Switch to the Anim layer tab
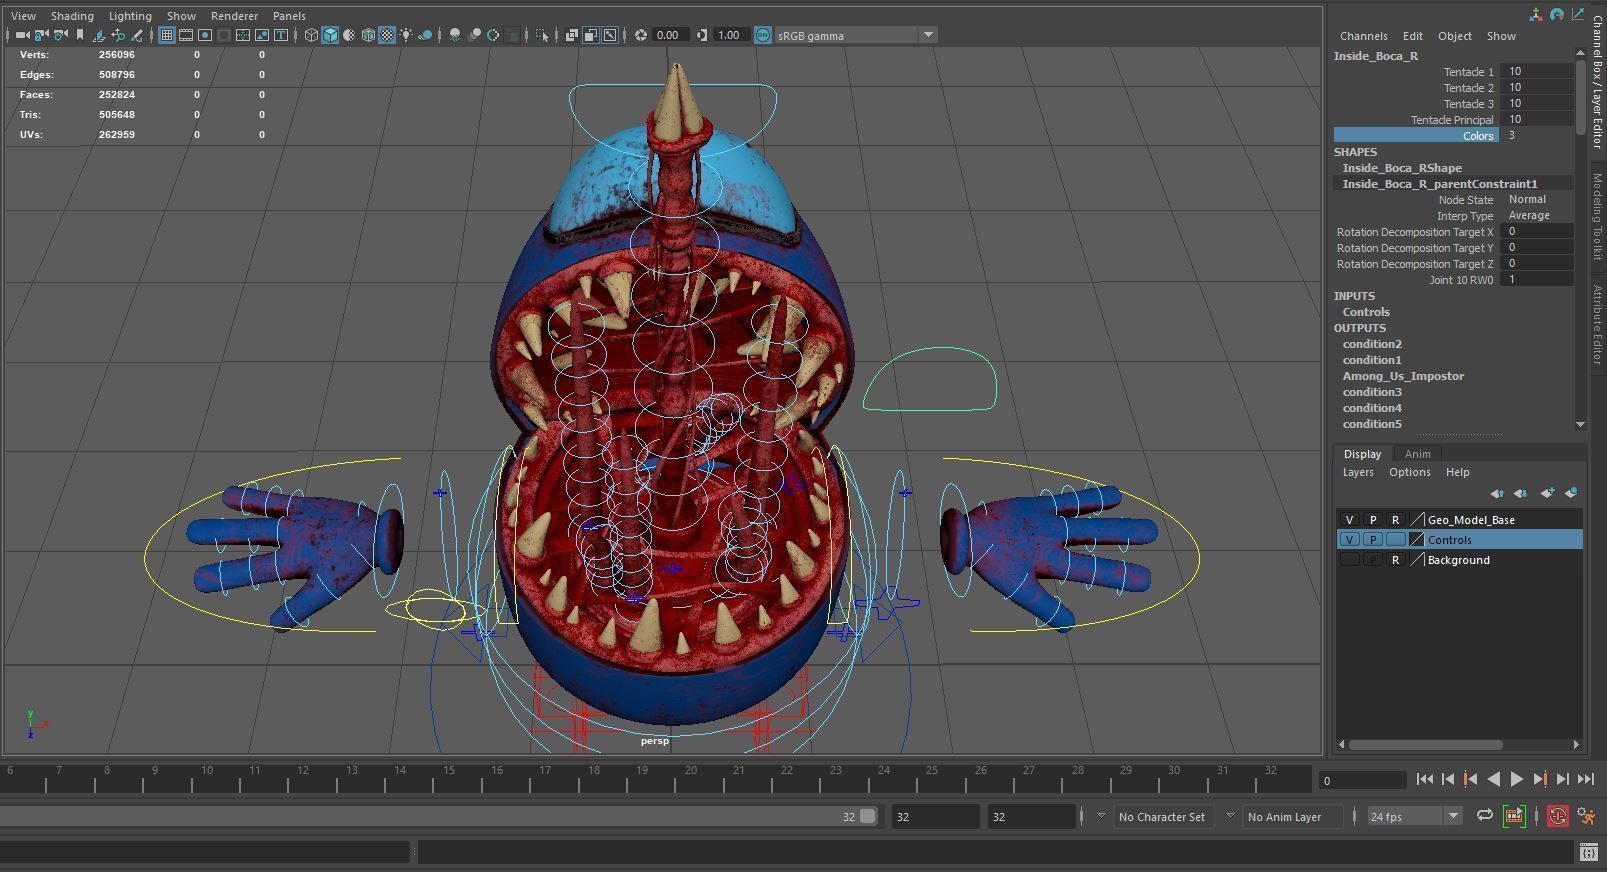Viewport: 1607px width, 872px height. pos(1417,454)
